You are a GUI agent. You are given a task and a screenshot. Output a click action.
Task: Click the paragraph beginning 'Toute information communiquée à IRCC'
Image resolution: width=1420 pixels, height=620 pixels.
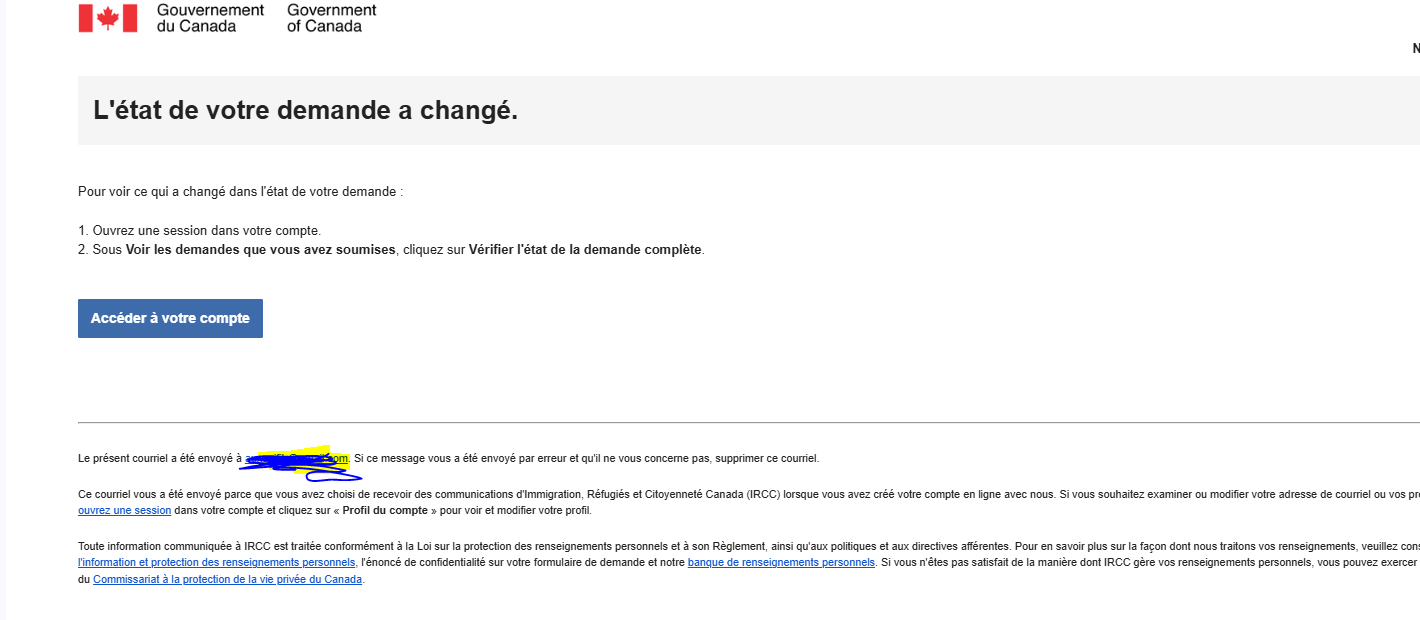click(x=749, y=562)
